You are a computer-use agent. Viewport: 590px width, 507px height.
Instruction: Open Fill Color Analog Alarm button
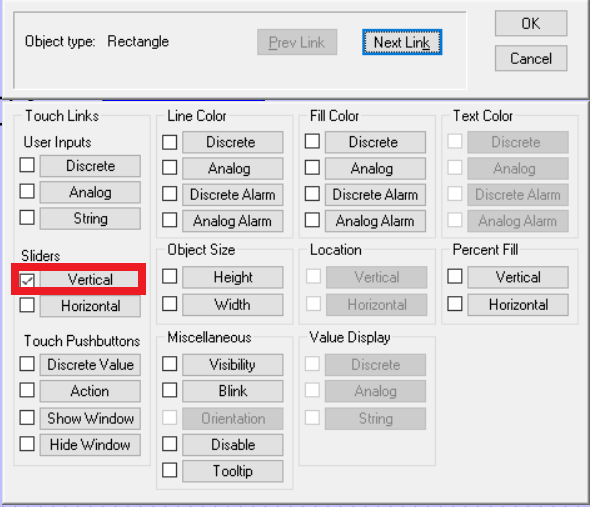375,221
